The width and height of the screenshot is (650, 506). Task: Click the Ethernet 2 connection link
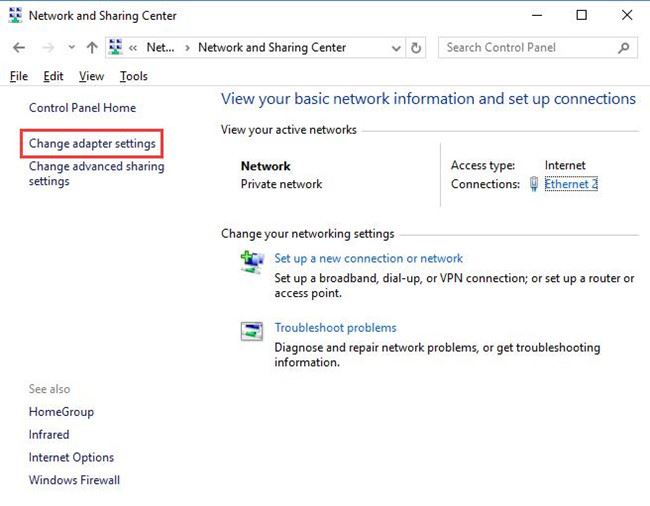tap(571, 184)
